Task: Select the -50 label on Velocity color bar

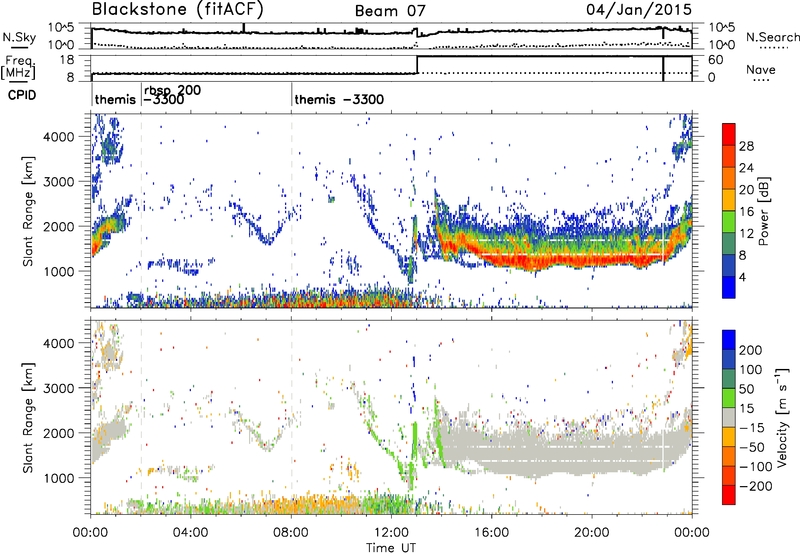Action: click(x=752, y=447)
